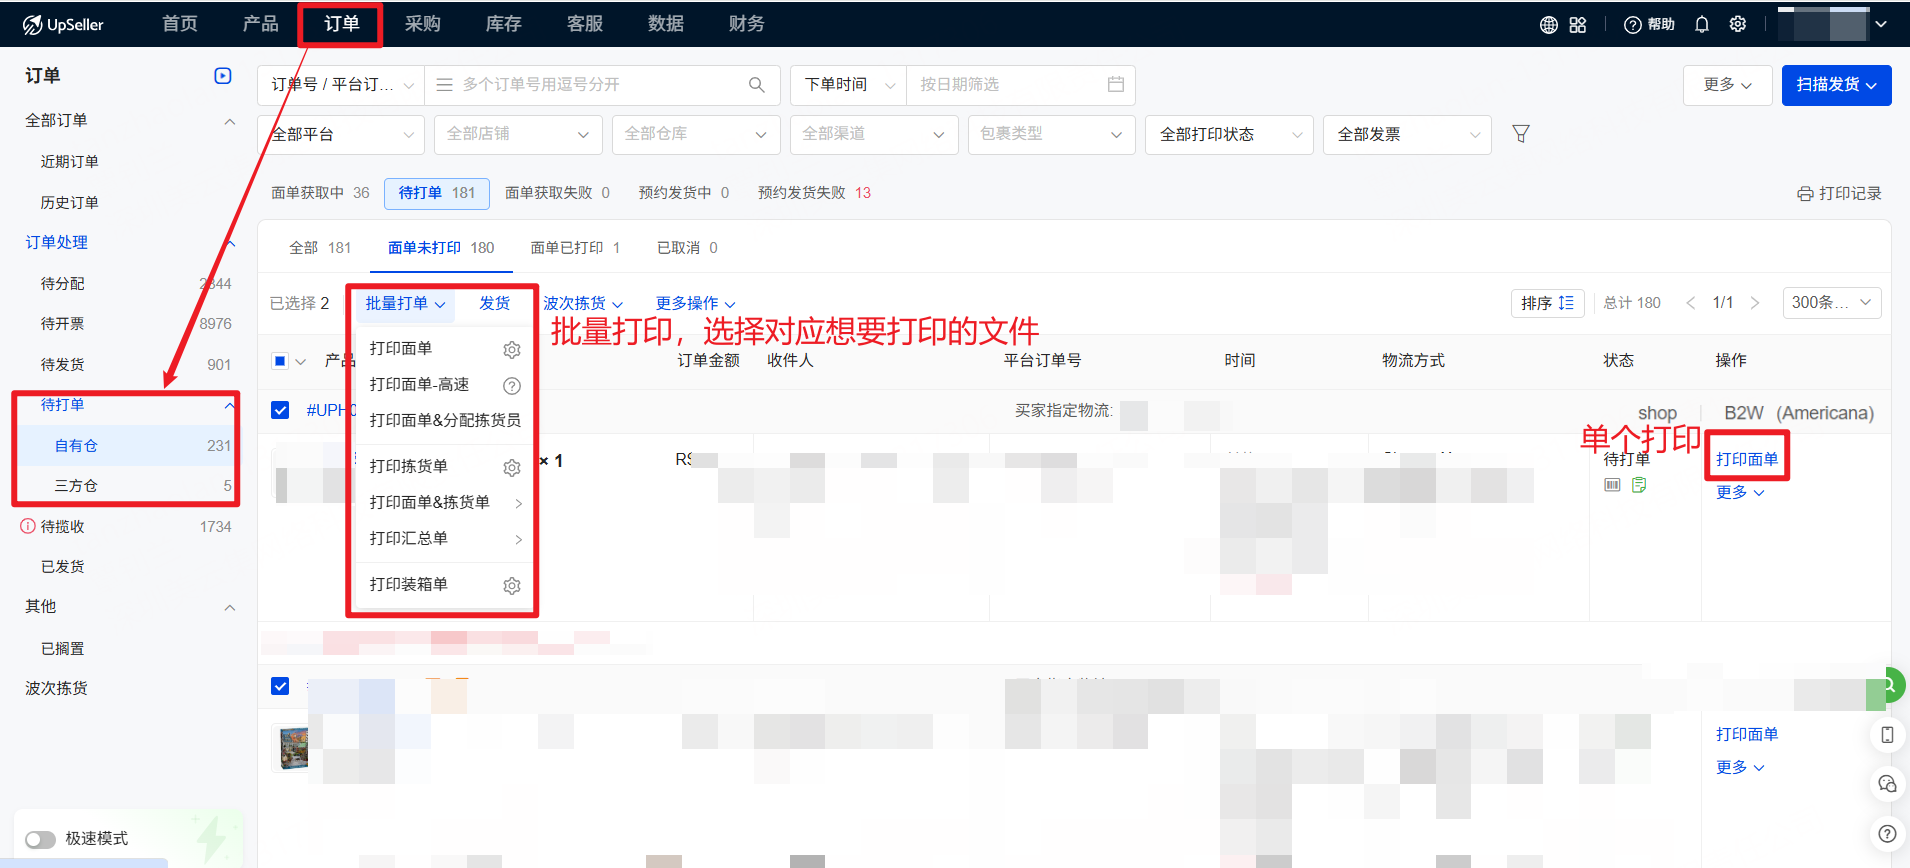Click the 扫描发货 button

[x=1835, y=85]
